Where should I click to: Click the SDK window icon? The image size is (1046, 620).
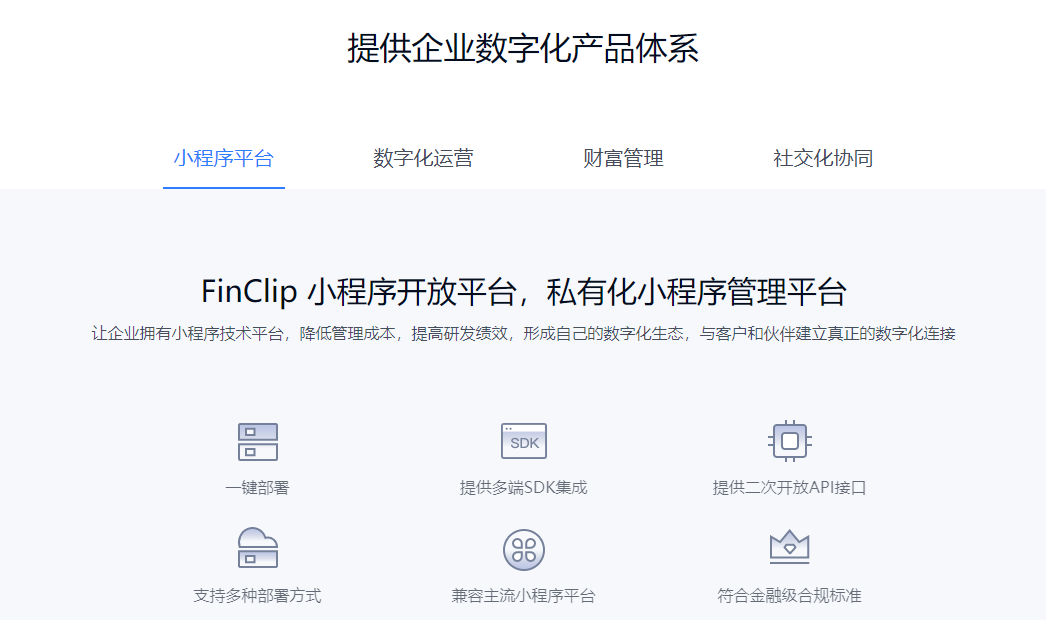524,441
